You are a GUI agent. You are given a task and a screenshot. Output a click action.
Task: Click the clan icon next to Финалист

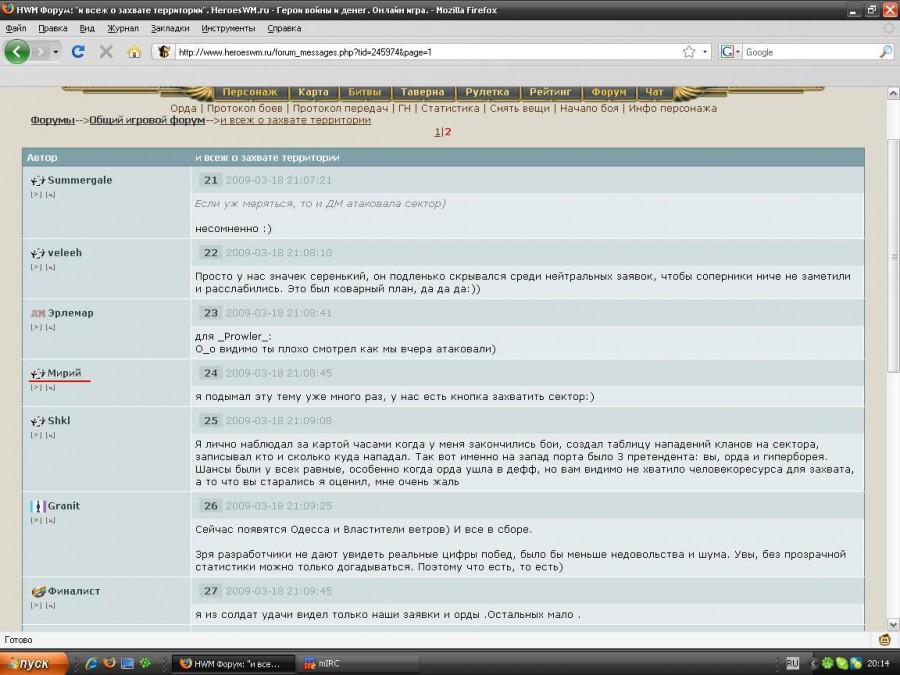[38, 591]
